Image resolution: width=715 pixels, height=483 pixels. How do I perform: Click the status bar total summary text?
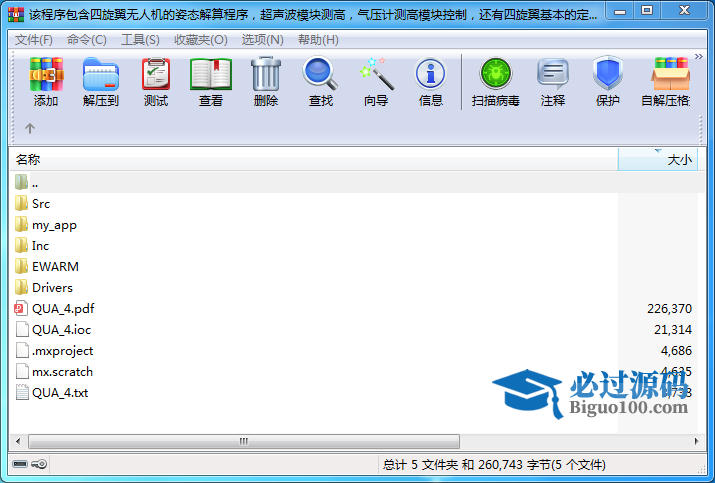pyautogui.click(x=494, y=465)
